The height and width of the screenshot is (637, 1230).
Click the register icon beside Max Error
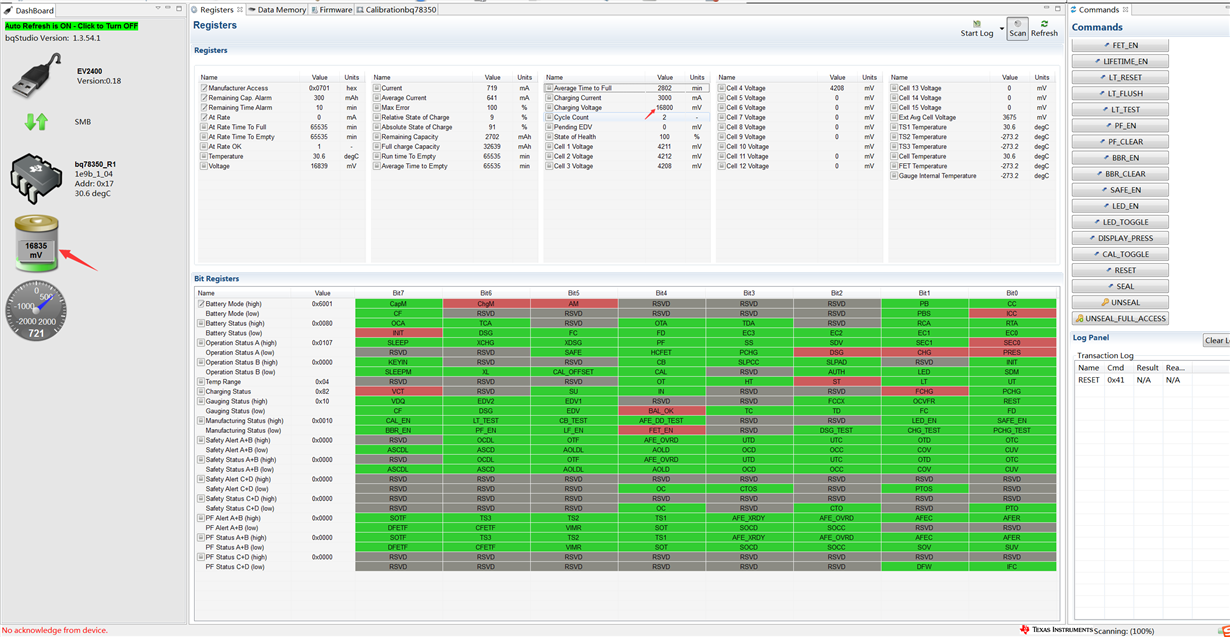tap(377, 108)
